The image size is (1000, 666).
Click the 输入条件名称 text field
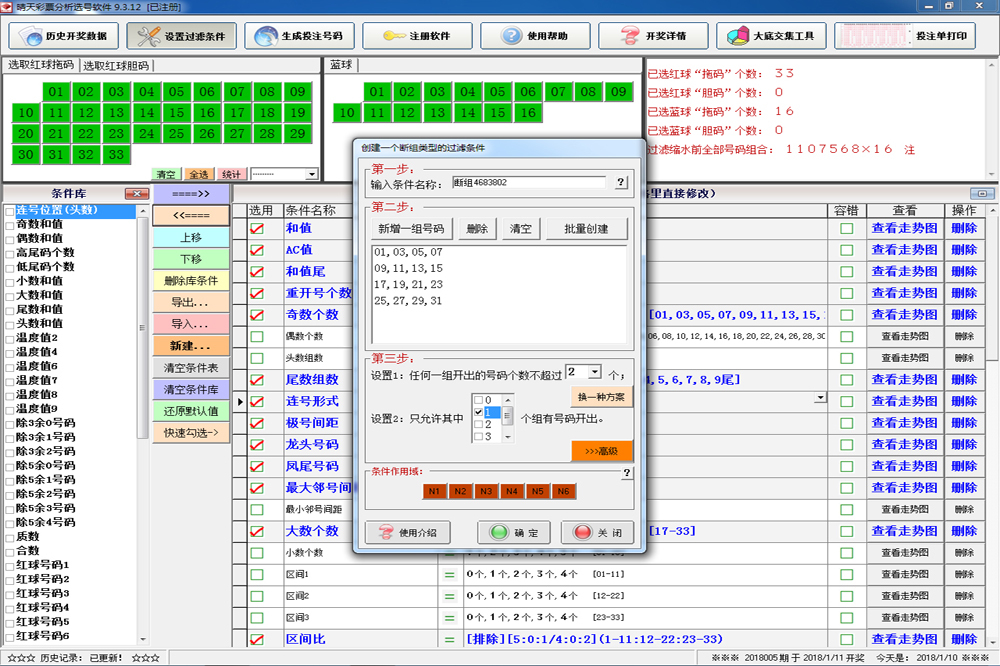pyautogui.click(x=529, y=182)
